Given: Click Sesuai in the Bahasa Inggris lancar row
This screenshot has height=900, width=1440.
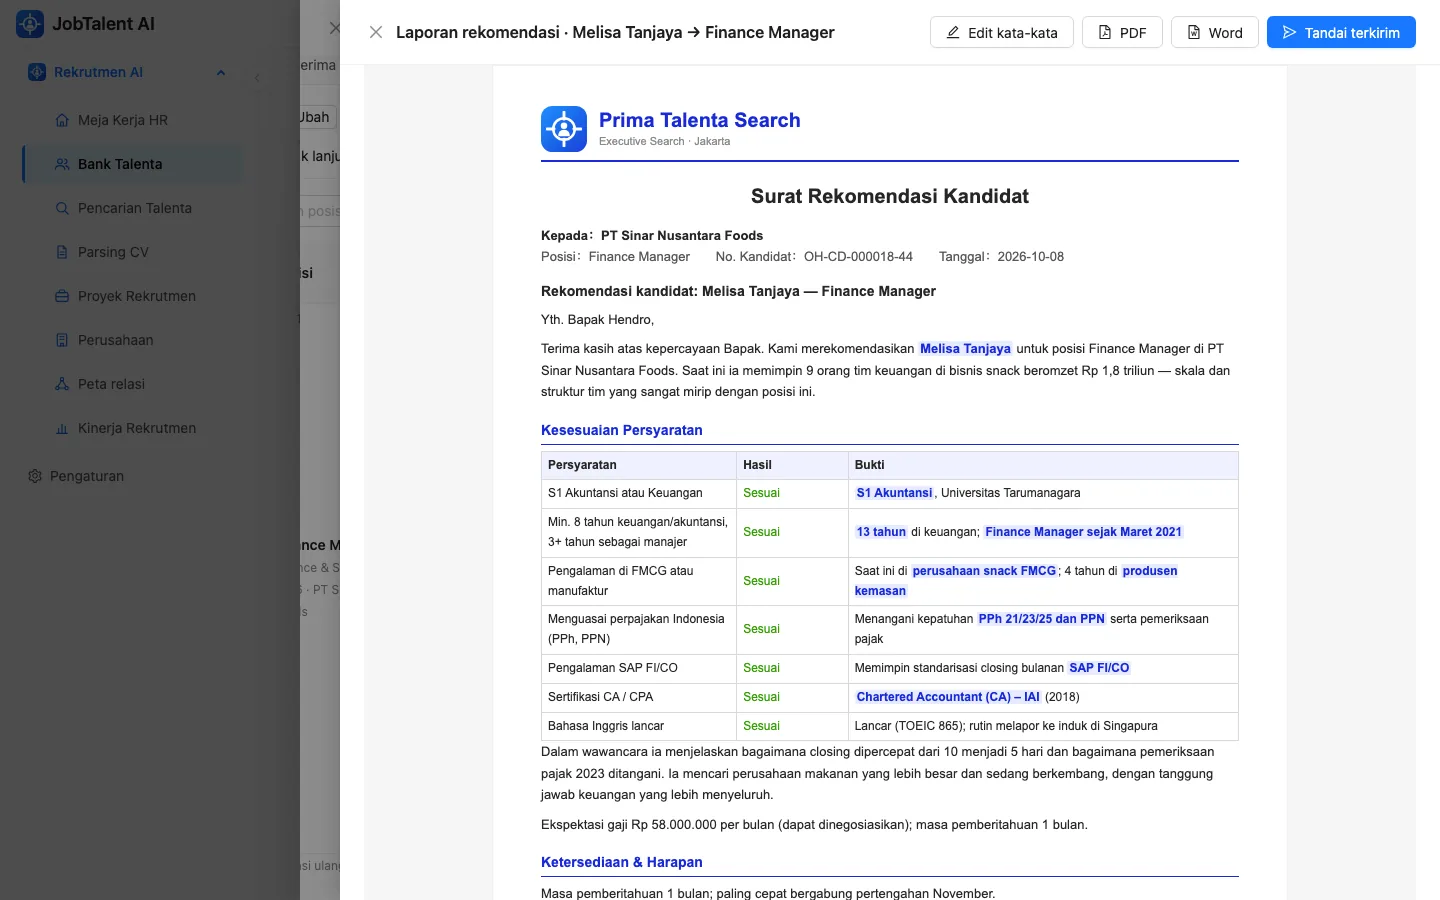Looking at the screenshot, I should pos(761,726).
